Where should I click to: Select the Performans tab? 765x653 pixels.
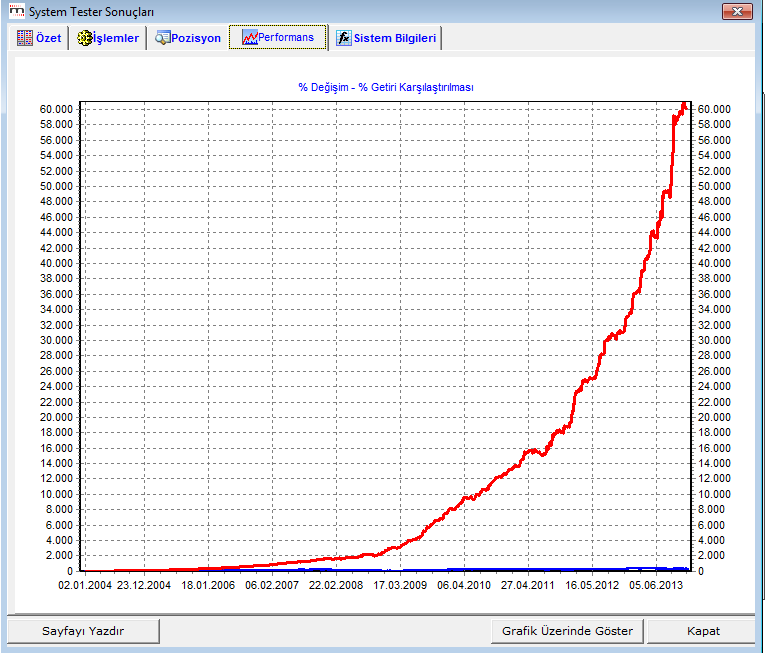pyautogui.click(x=278, y=37)
